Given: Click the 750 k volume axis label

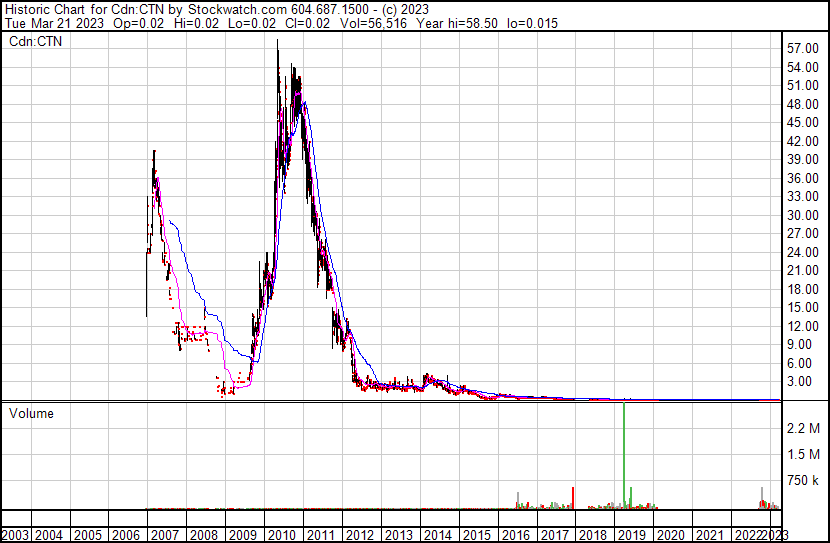Looking at the screenshot, I should (802, 480).
